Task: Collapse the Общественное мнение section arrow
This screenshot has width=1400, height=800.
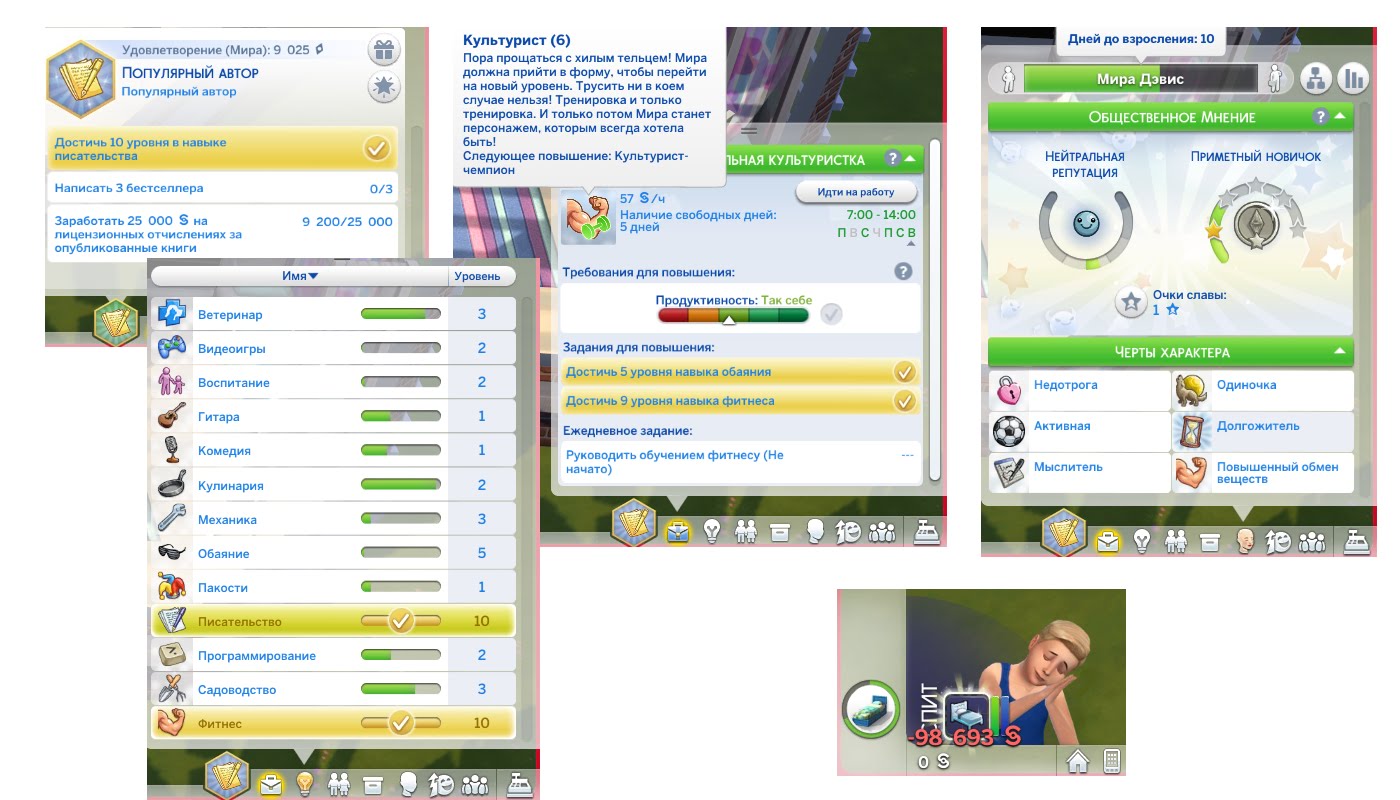Action: click(x=1340, y=117)
